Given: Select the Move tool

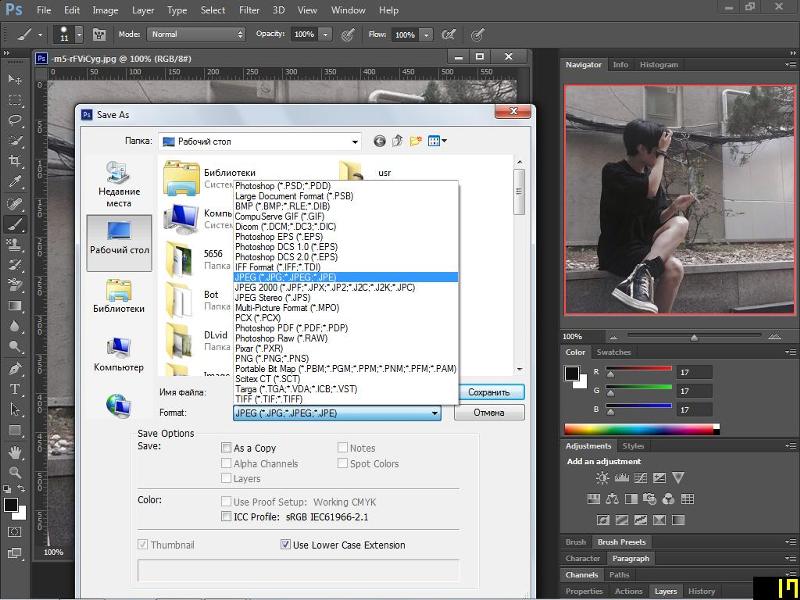Looking at the screenshot, I should [x=15, y=79].
